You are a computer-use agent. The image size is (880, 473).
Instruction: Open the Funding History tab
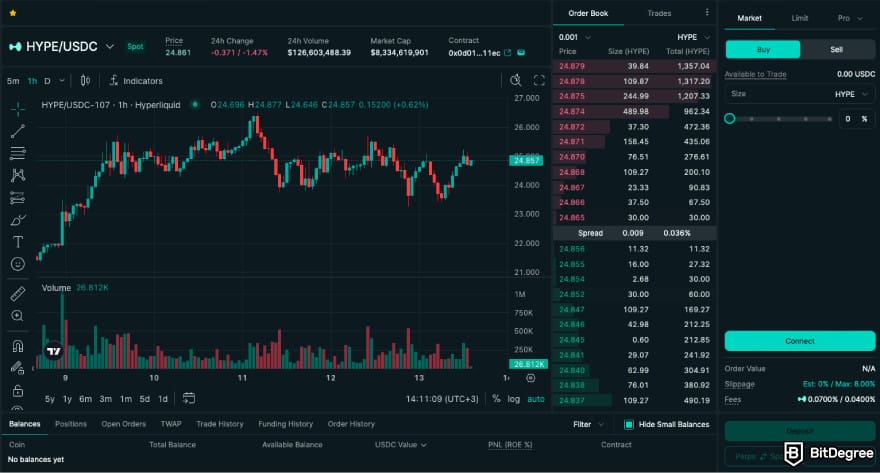[x=286, y=424]
